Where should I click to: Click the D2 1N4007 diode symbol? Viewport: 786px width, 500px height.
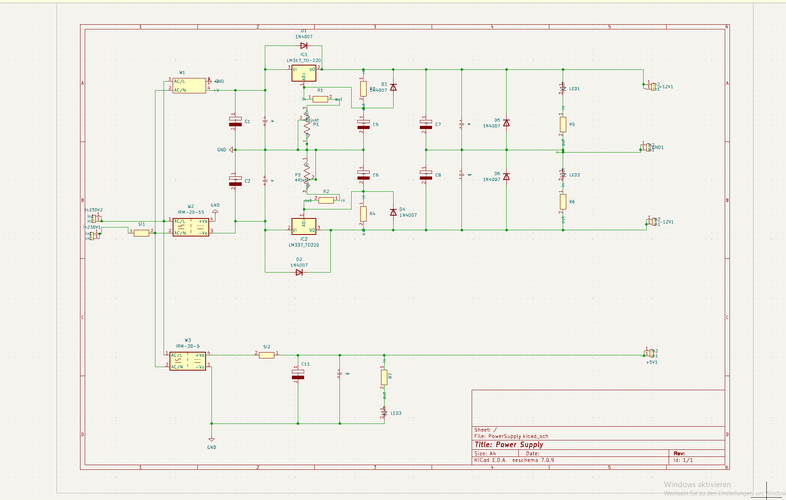(299, 272)
